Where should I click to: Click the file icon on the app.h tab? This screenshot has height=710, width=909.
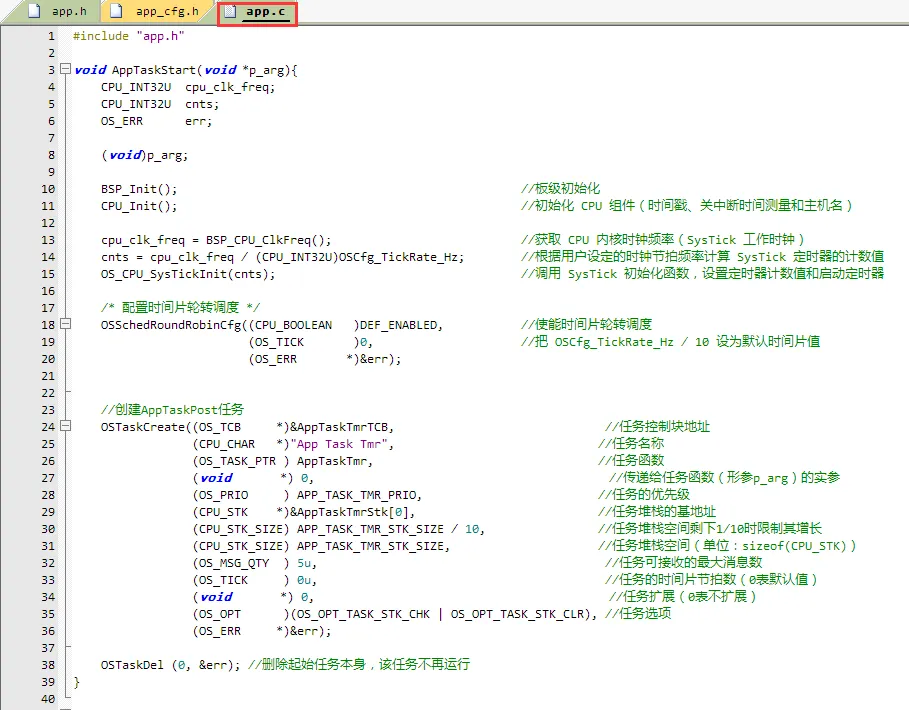point(36,12)
